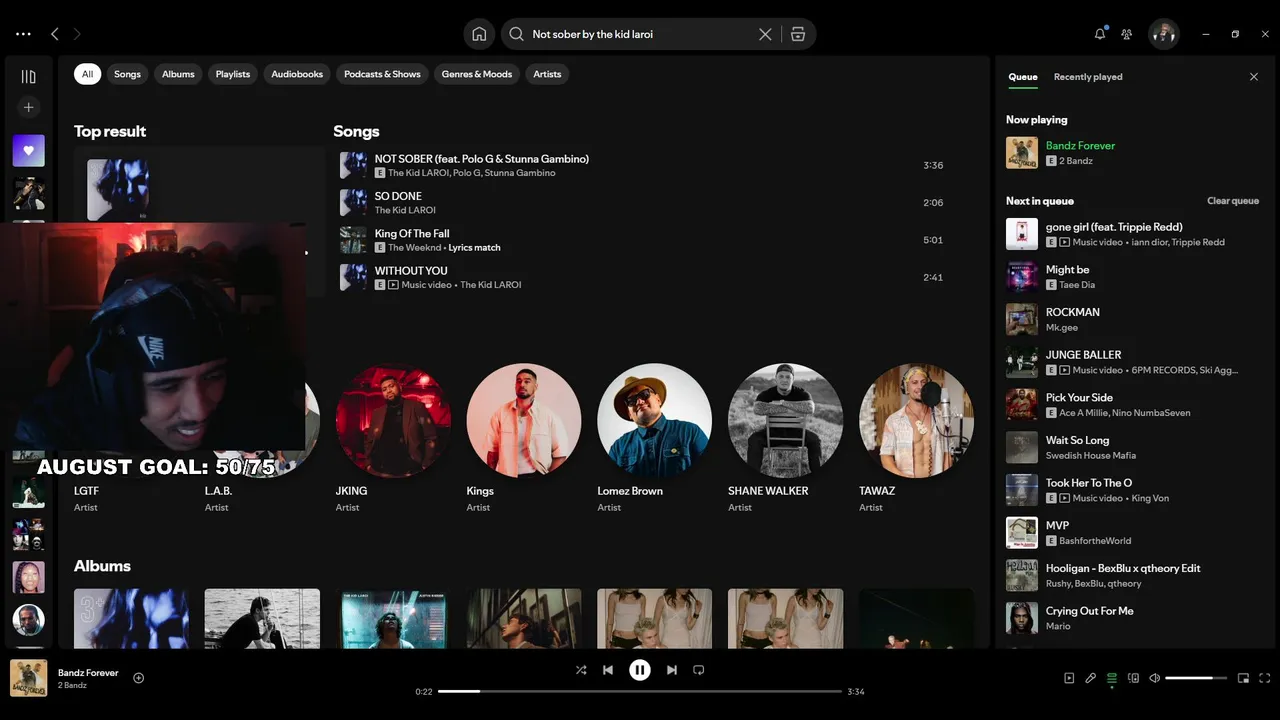Enter full screen mode
1280x720 pixels.
click(1265, 678)
